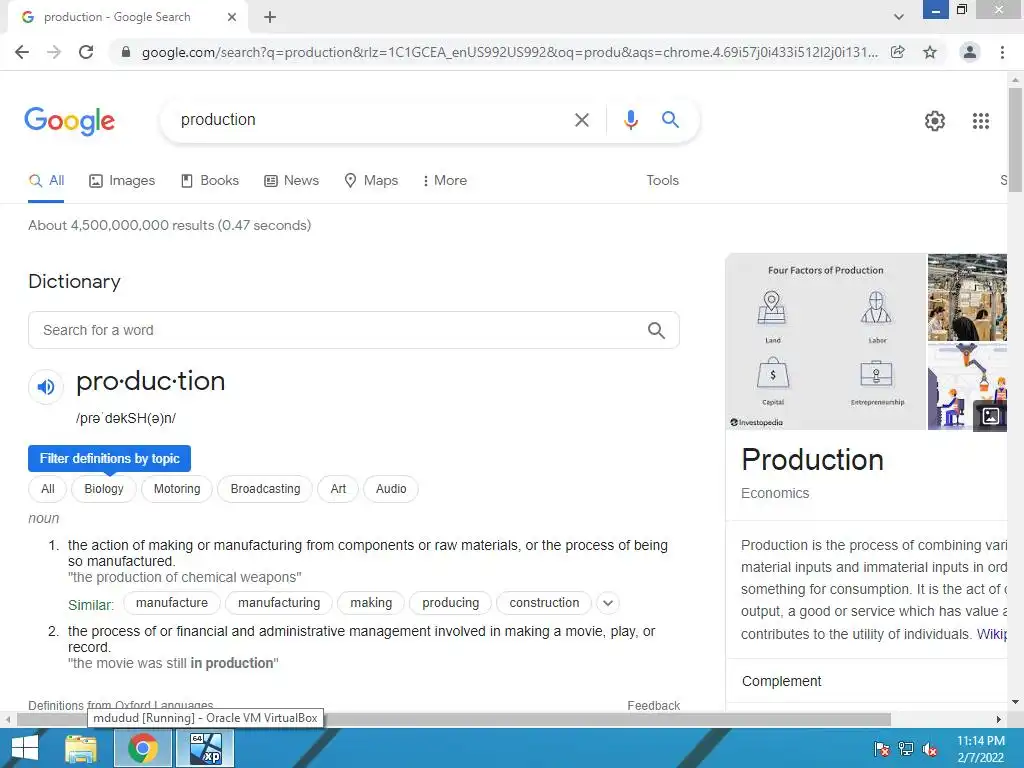1024x768 pixels.
Task: Open synonym manufacture
Action: tap(172, 603)
